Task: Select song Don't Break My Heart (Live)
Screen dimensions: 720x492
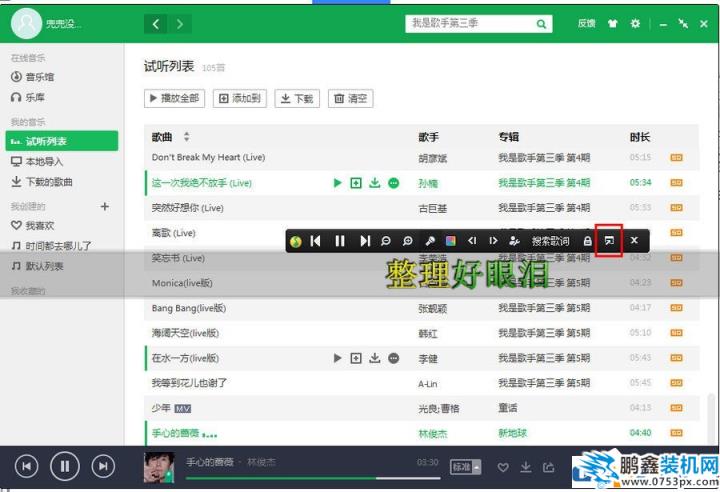Action: click(208, 157)
